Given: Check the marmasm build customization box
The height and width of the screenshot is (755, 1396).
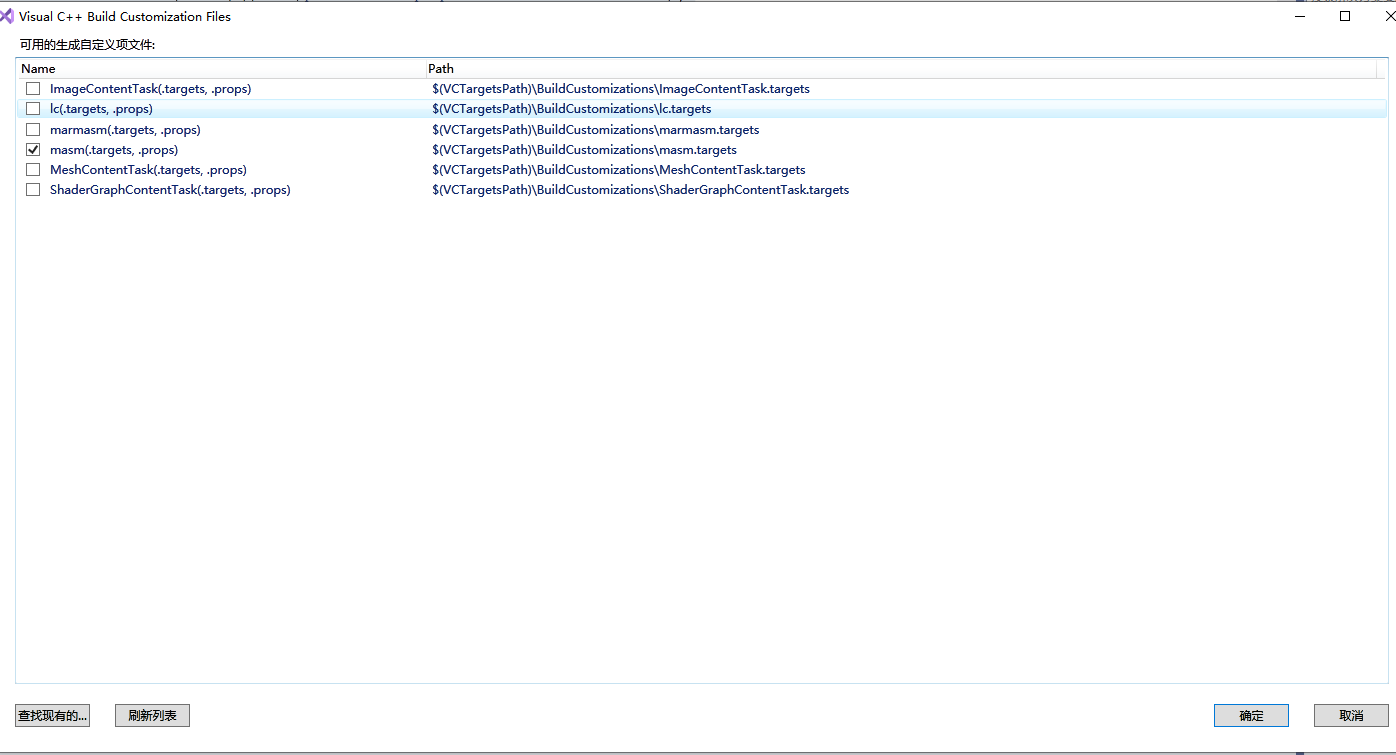Looking at the screenshot, I should point(33,130).
